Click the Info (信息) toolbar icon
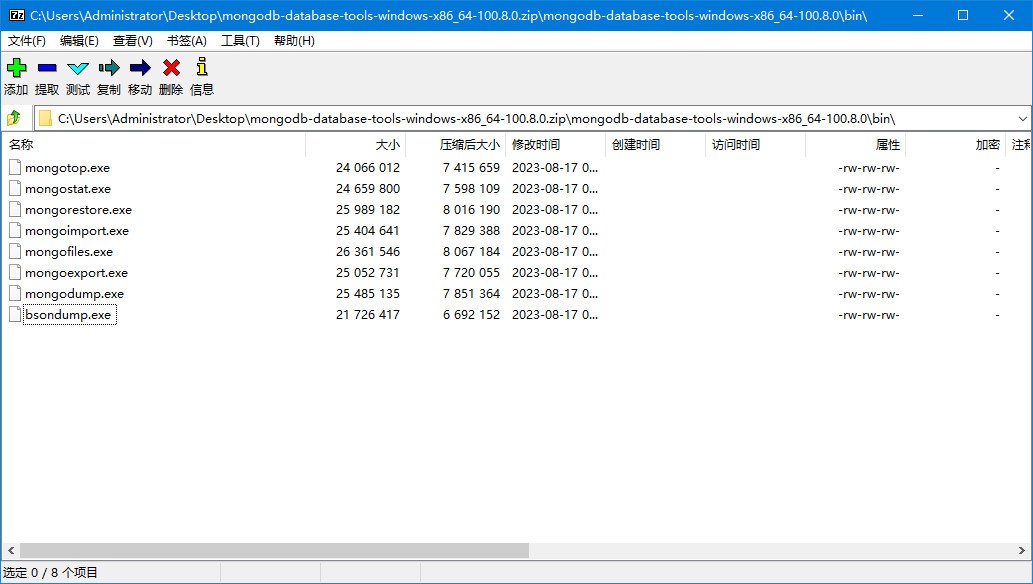Image resolution: width=1033 pixels, height=584 pixels. (202, 67)
